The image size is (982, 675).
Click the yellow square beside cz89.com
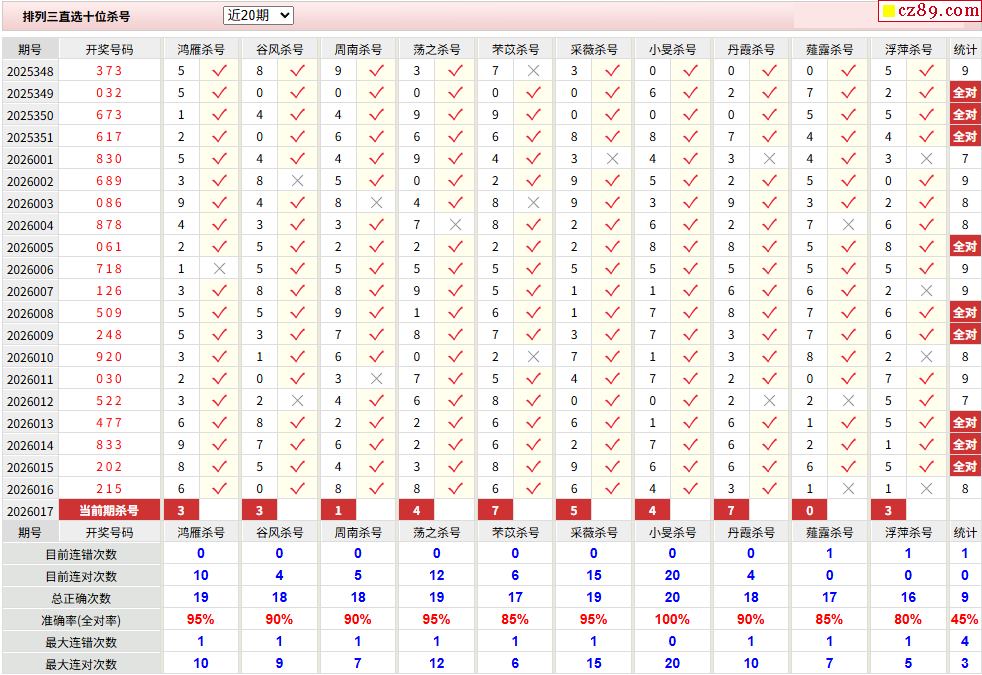(x=887, y=12)
